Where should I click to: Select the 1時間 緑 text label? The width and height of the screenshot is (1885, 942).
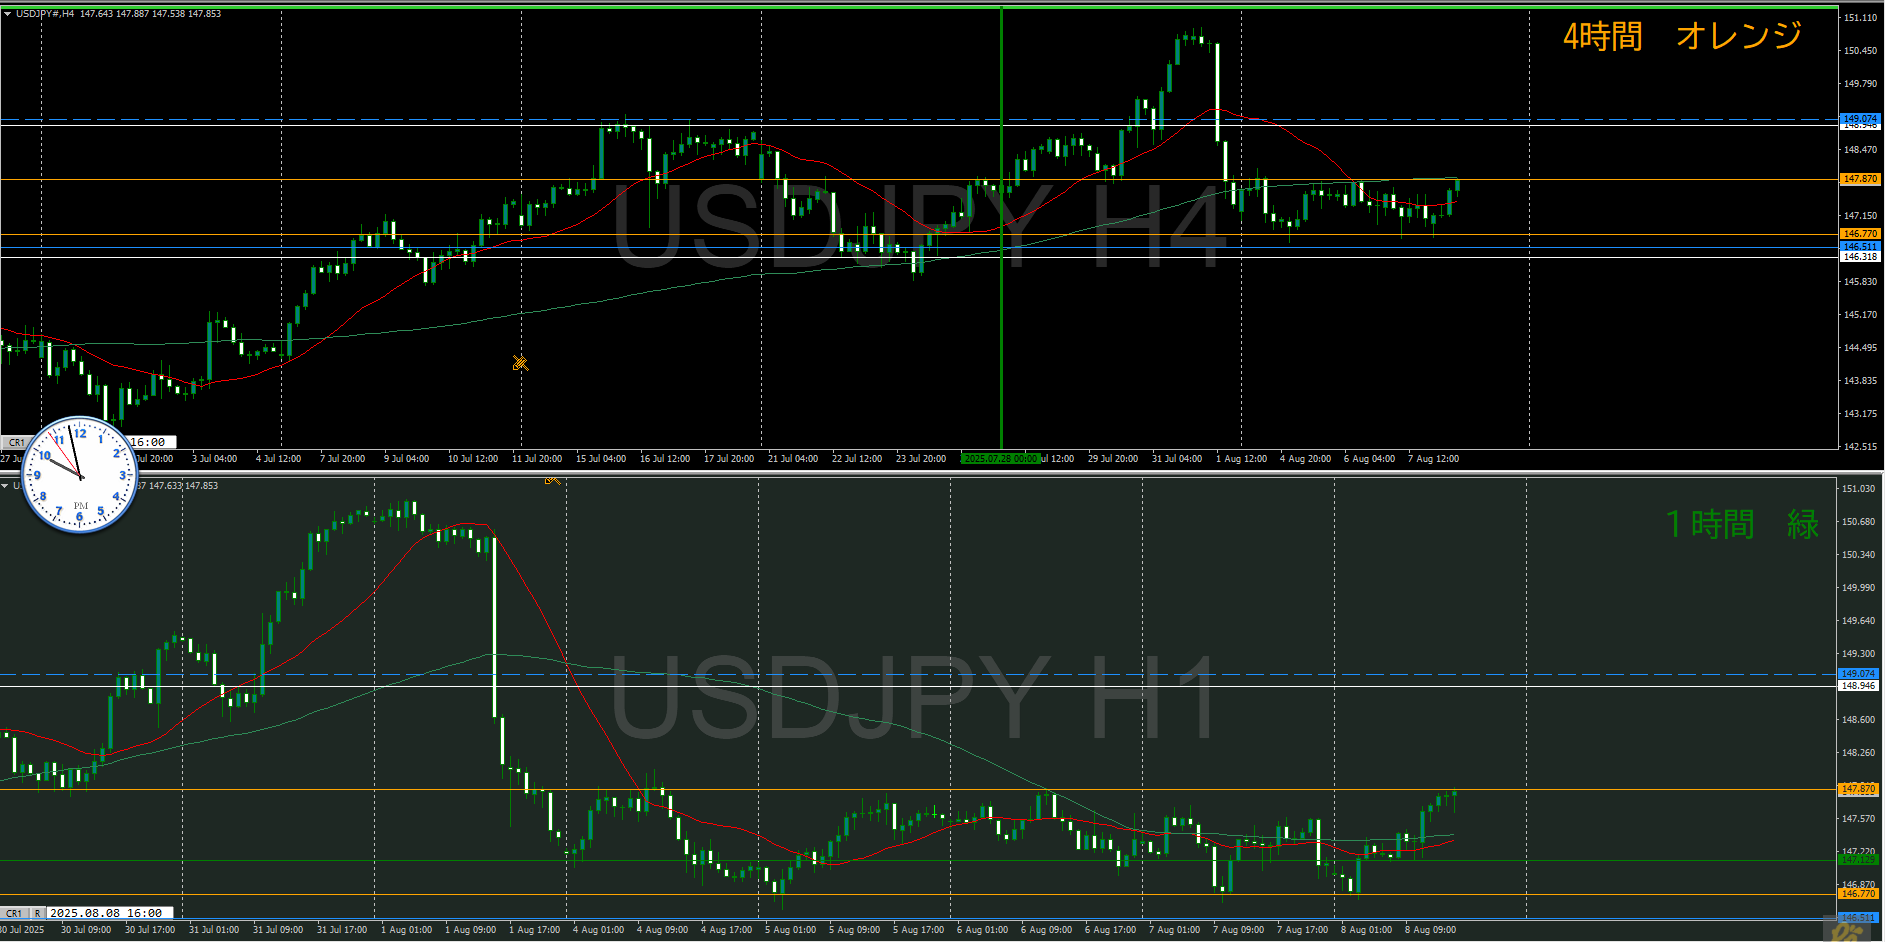(1742, 524)
